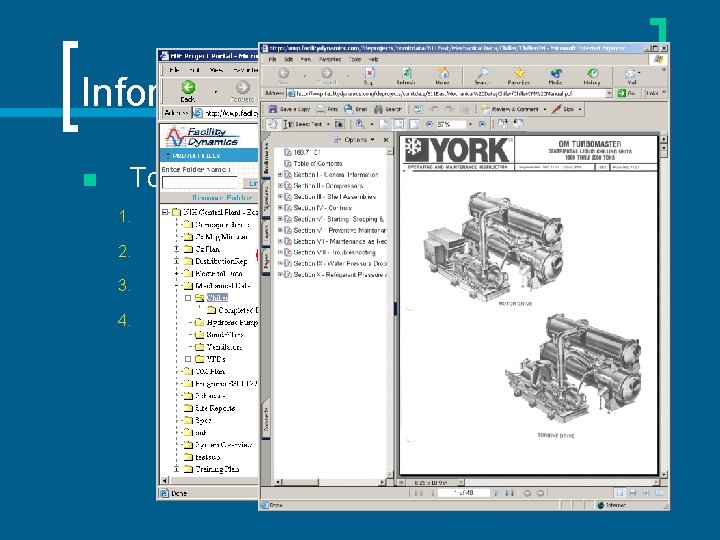720x540 pixels.
Task: Click the zoom-out minus button beside 57%
Action: [429, 124]
